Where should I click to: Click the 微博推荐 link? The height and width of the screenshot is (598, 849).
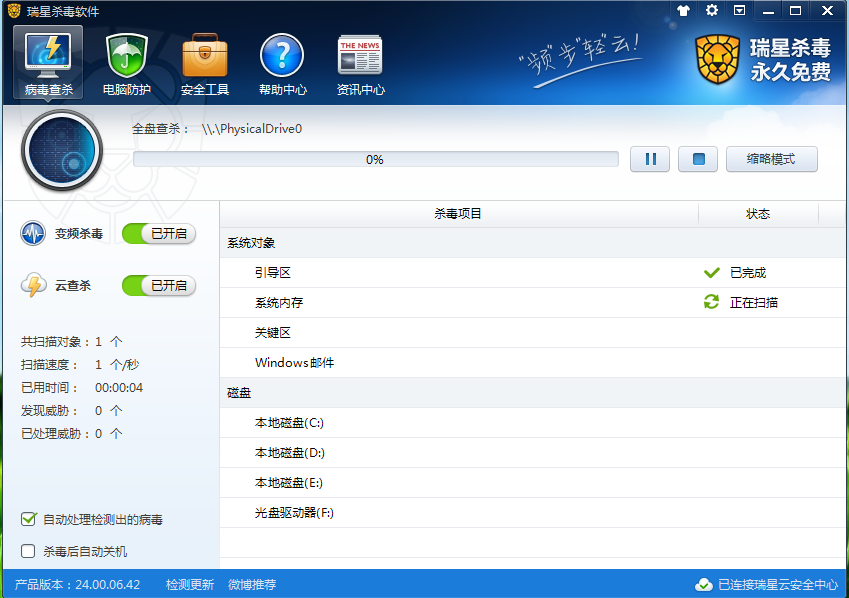coord(252,584)
